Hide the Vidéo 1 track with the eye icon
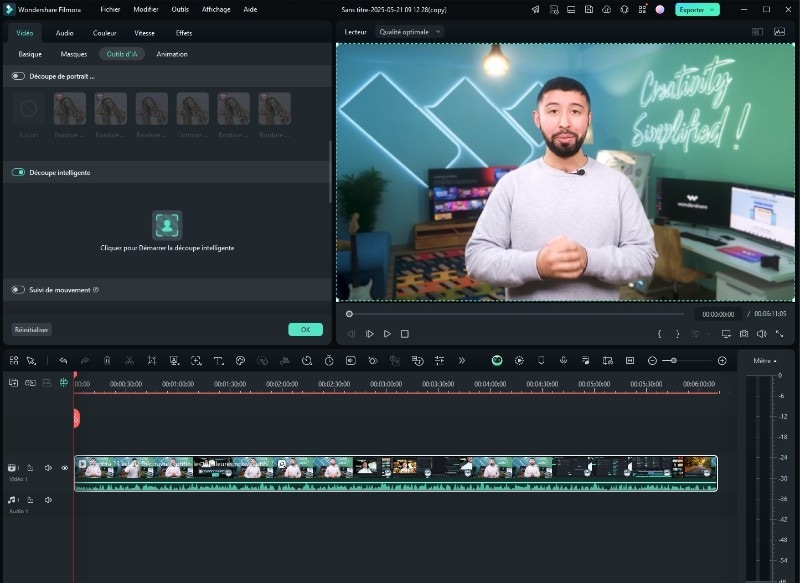The width and height of the screenshot is (800, 583). coord(65,468)
